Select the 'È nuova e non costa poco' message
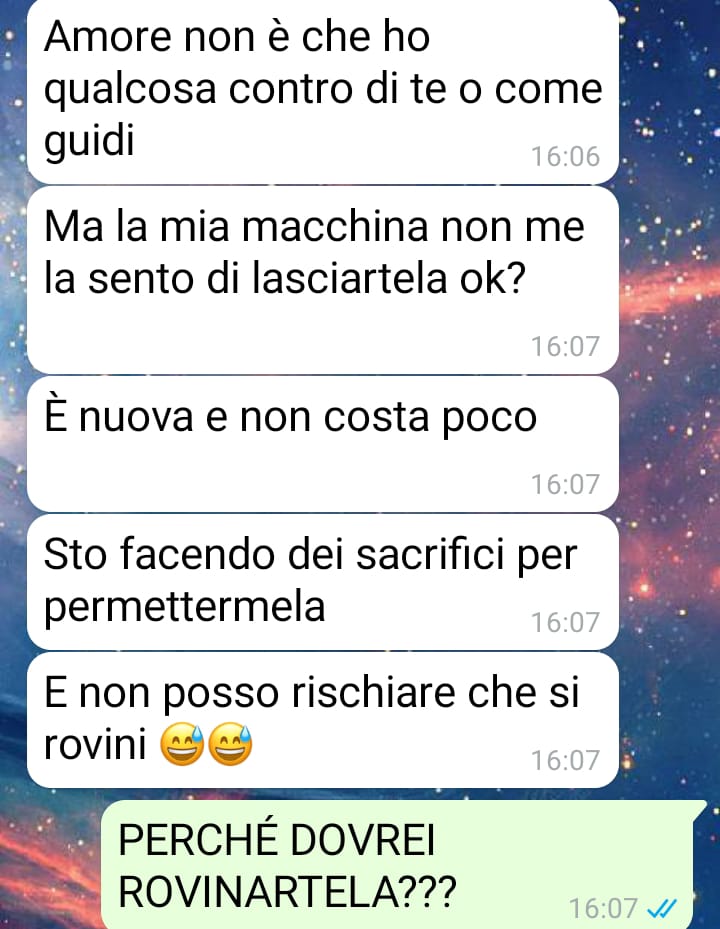 pyautogui.click(x=323, y=444)
